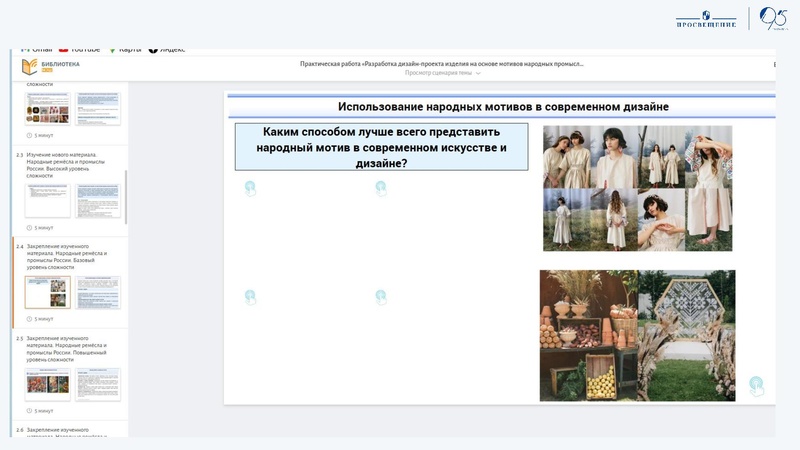Open first slide thumbnail of section 2.5
The width and height of the screenshot is (800, 450).
click(47, 384)
